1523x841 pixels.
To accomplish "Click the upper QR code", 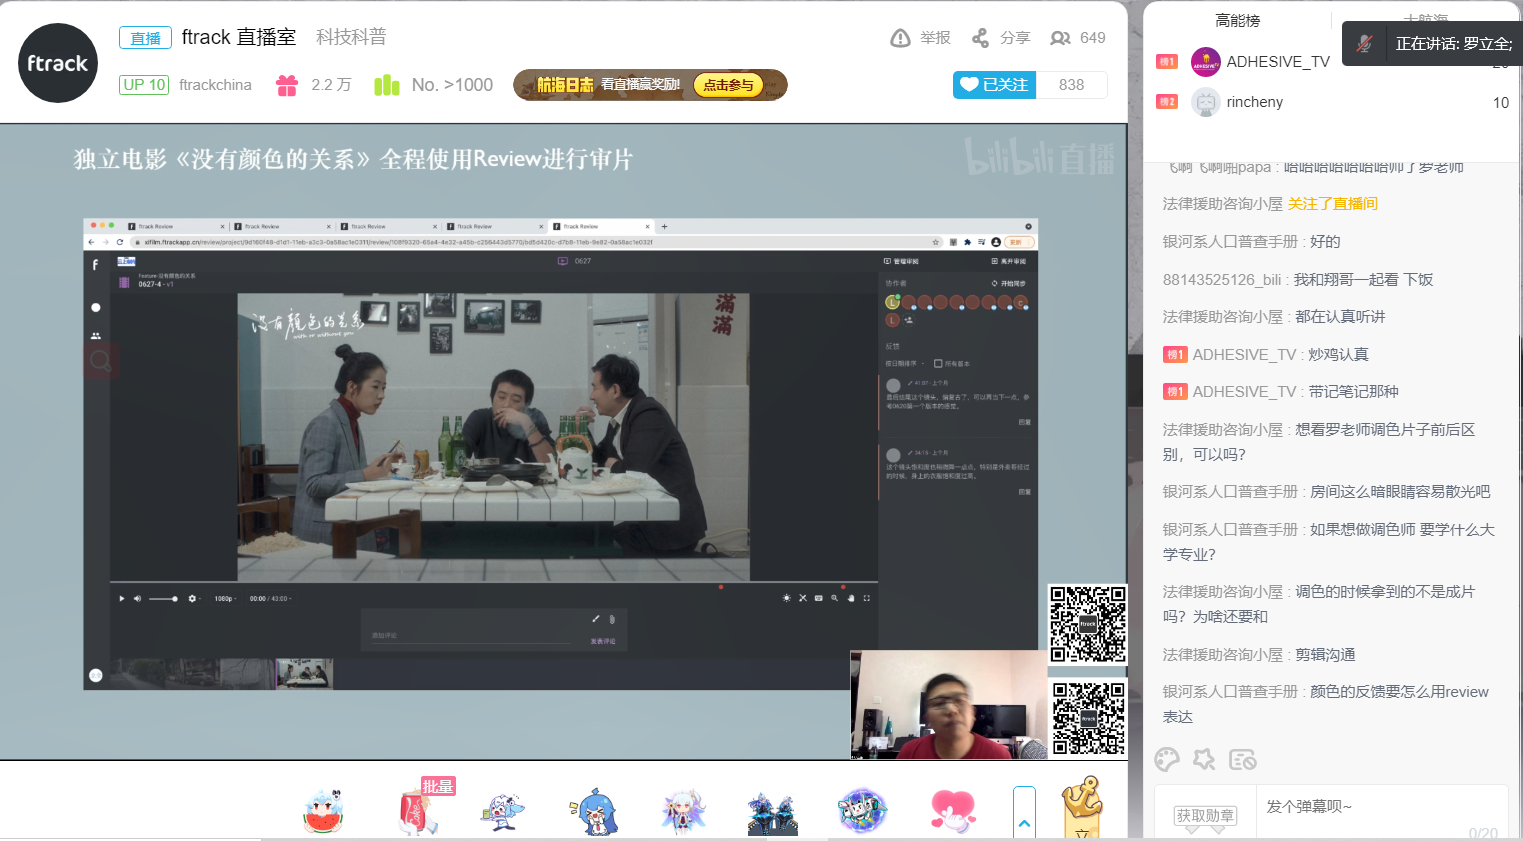I will pos(1088,624).
